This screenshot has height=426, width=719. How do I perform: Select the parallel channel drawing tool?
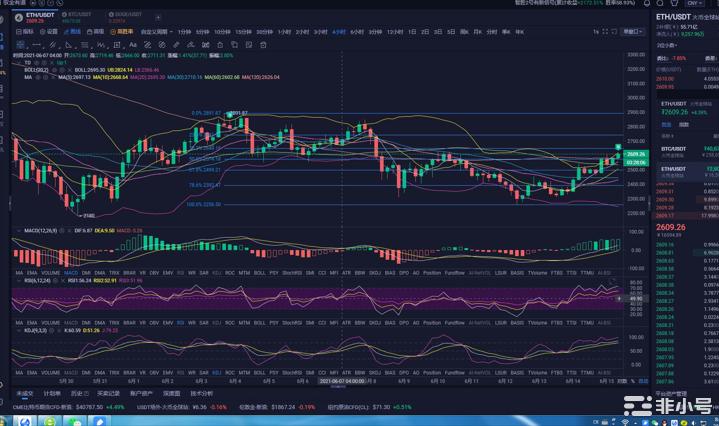tap(53, 45)
